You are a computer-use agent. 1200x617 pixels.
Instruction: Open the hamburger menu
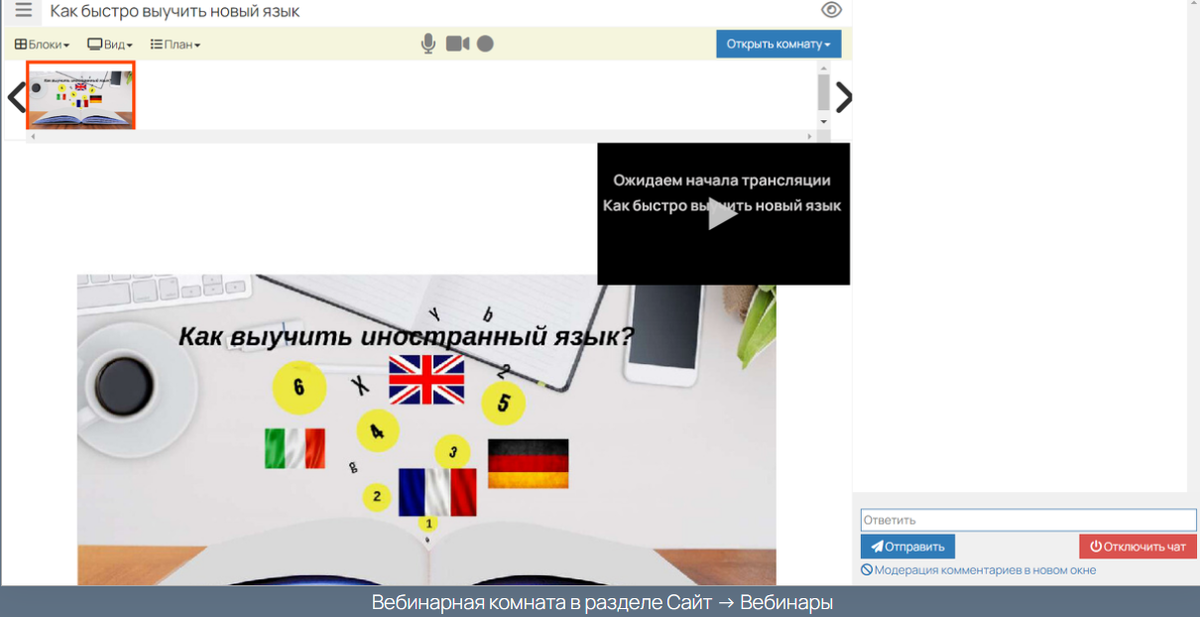tap(23, 11)
